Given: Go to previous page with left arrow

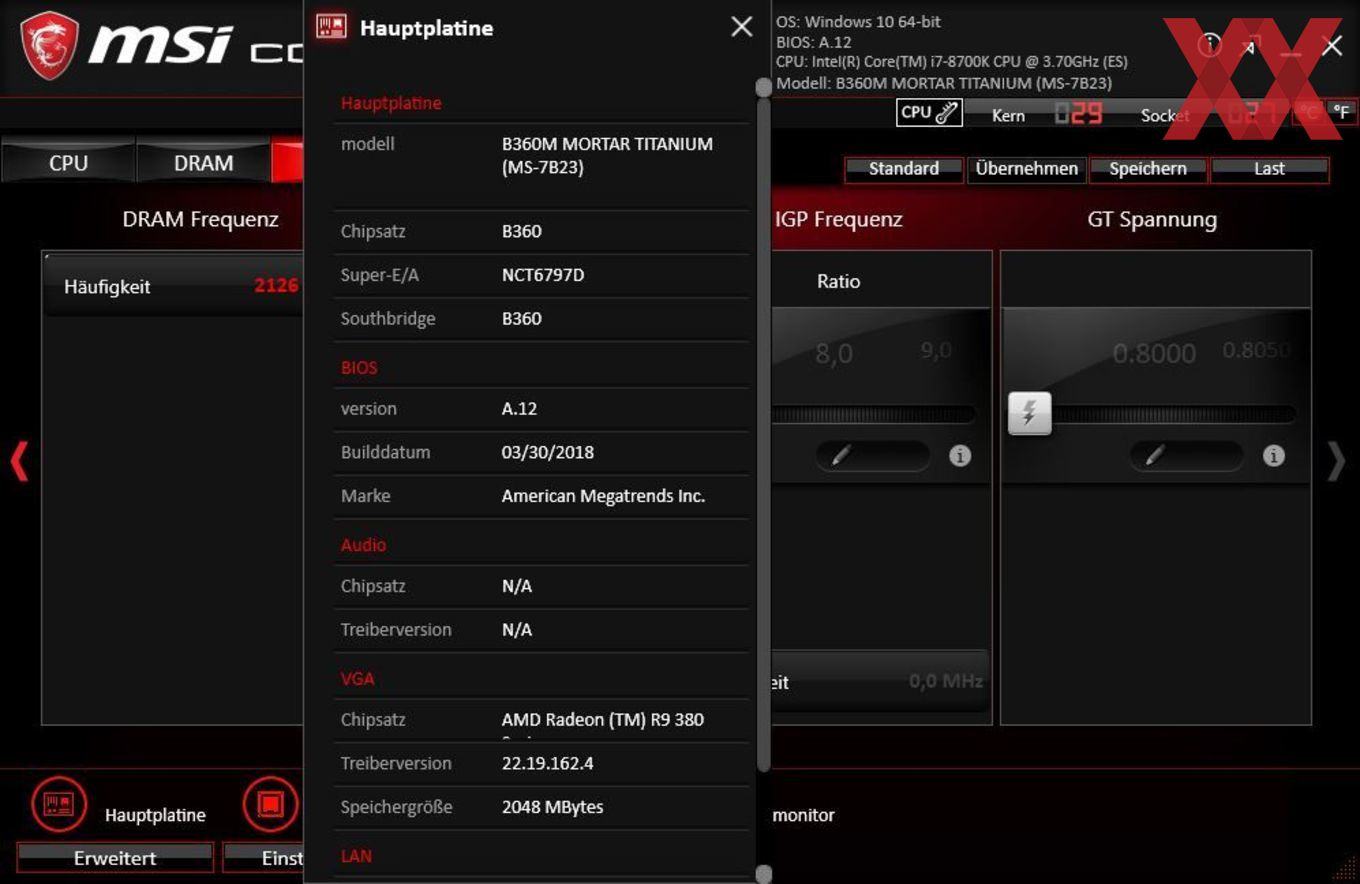Looking at the screenshot, I should point(19,461).
